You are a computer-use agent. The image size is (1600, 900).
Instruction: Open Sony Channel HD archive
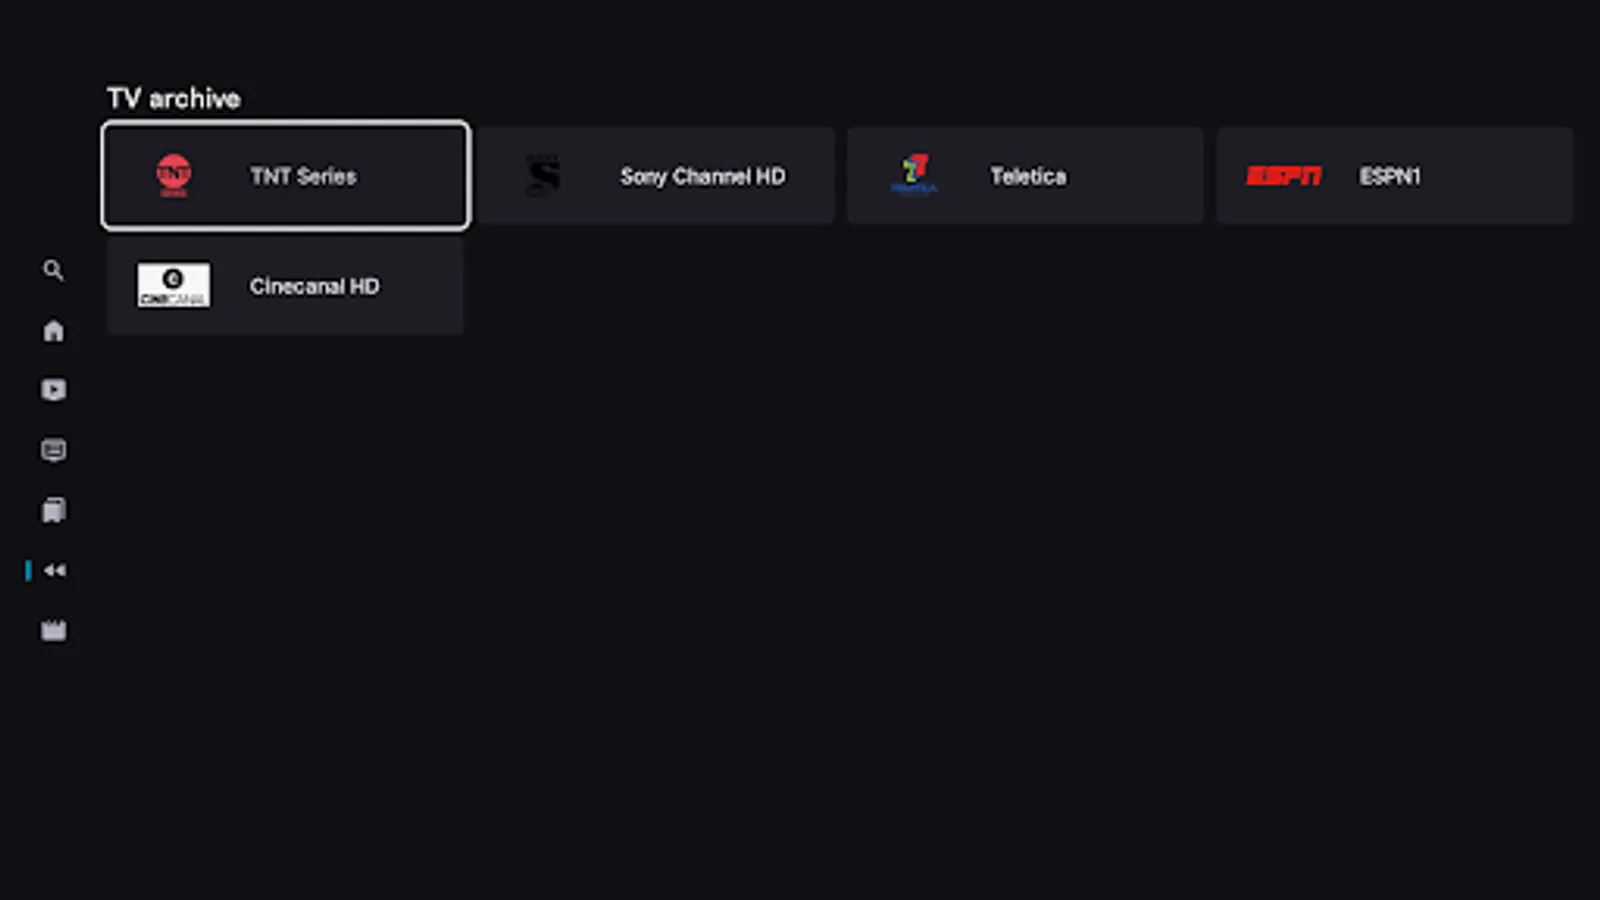click(x=655, y=175)
